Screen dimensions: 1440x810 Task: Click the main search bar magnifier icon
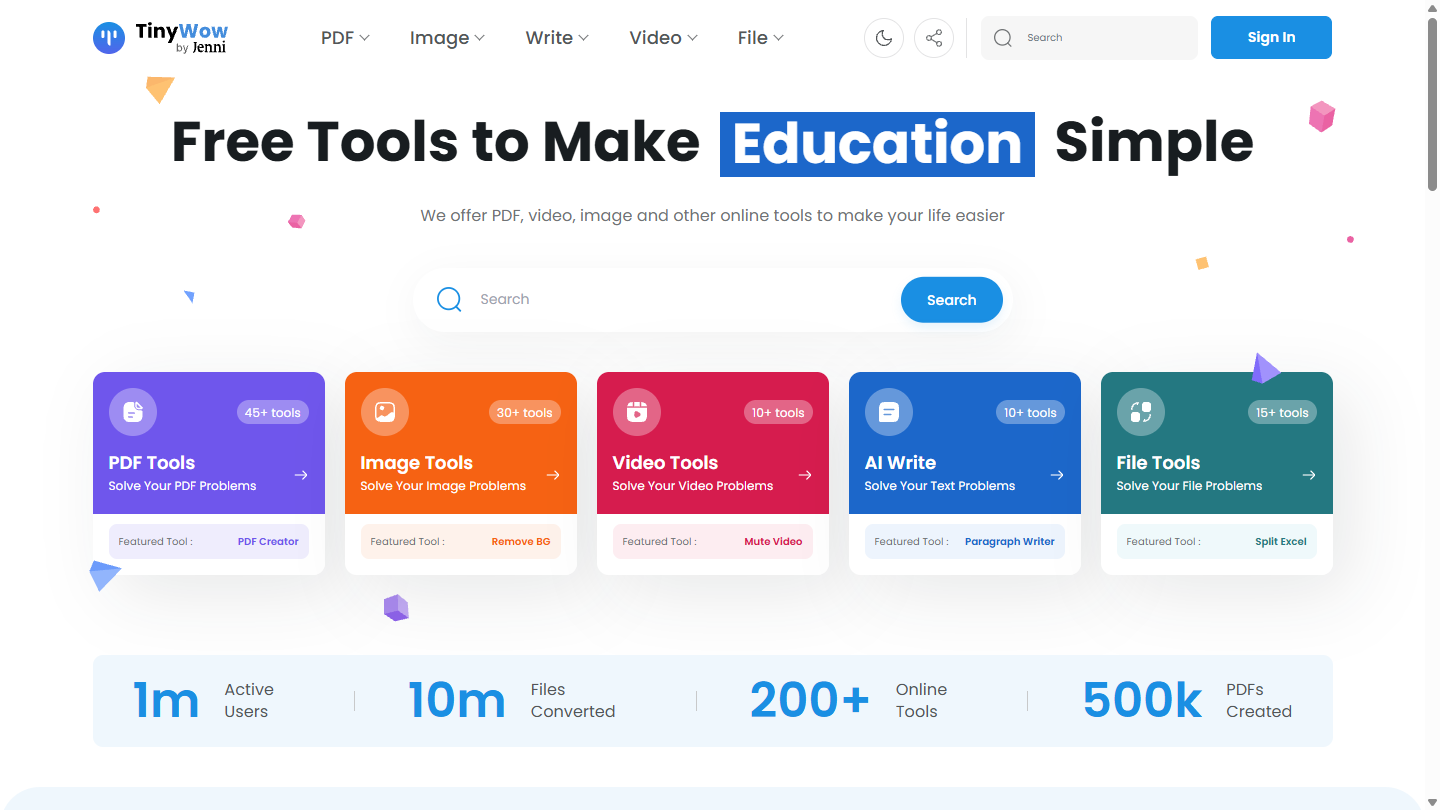450,299
